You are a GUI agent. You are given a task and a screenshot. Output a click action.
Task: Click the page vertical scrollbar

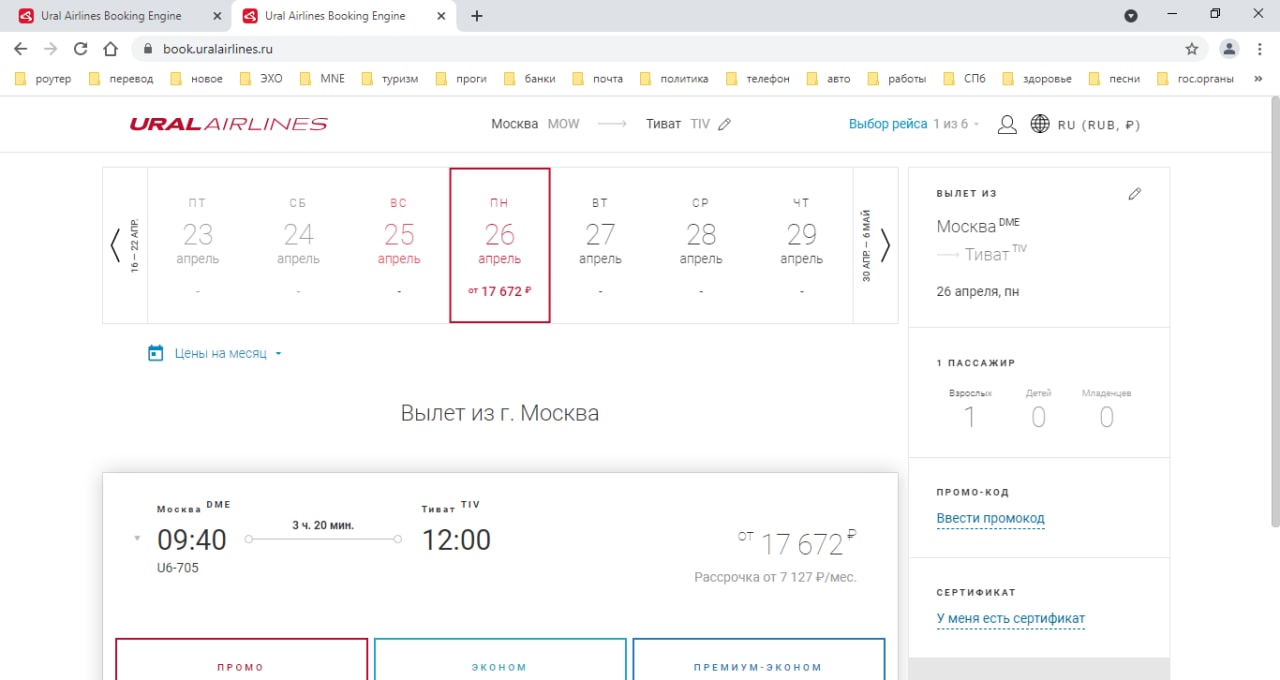tap(1274, 310)
